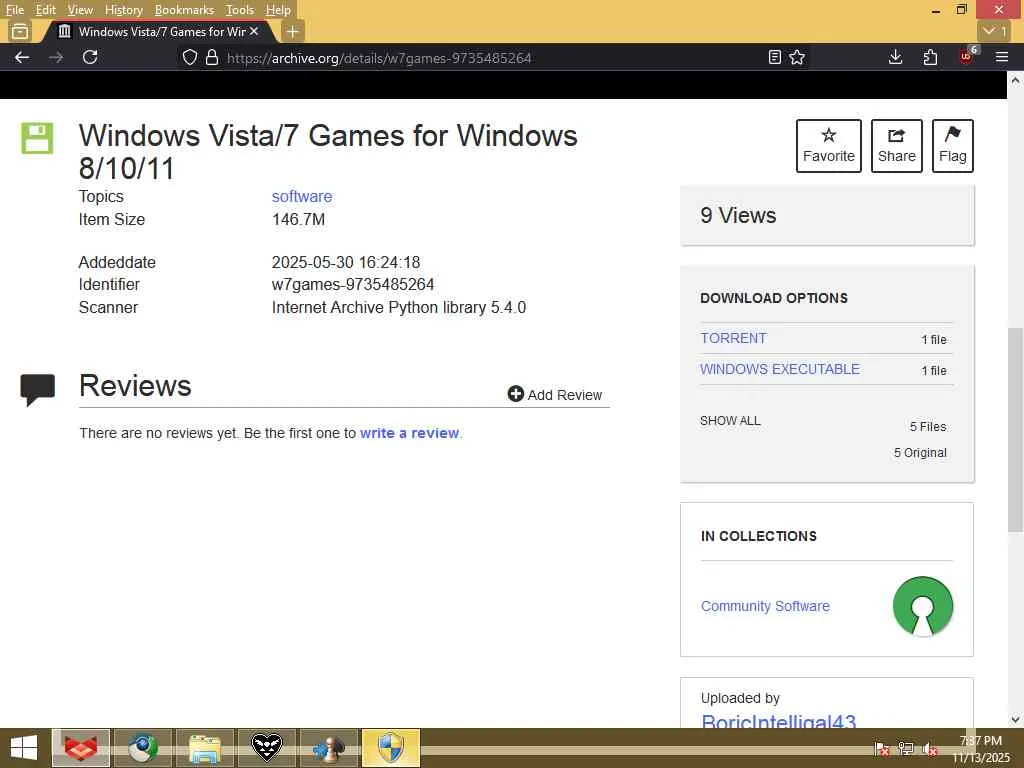Viewport: 1024px width, 768px height.
Task: Open the Bookmarks menu
Action: point(184,10)
